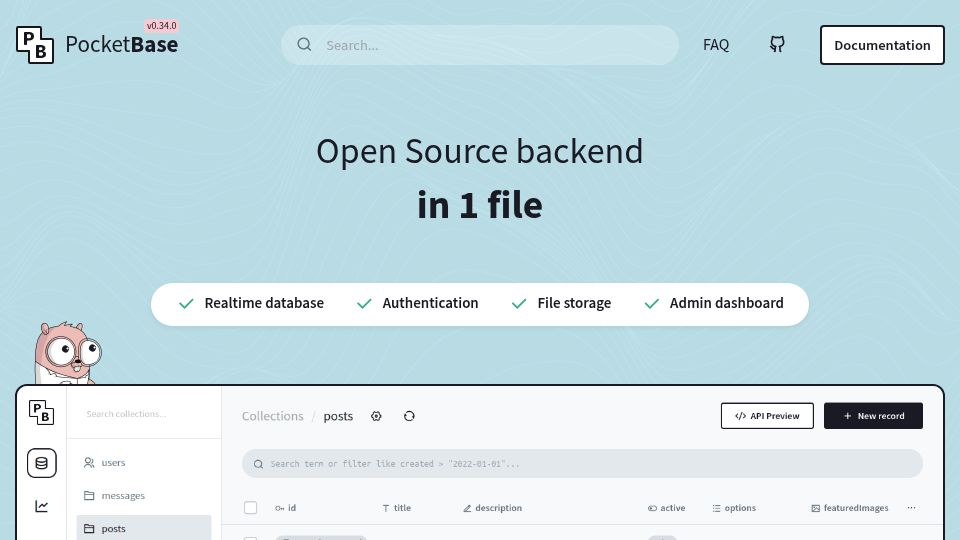Click the search magnifier icon in header

click(304, 45)
